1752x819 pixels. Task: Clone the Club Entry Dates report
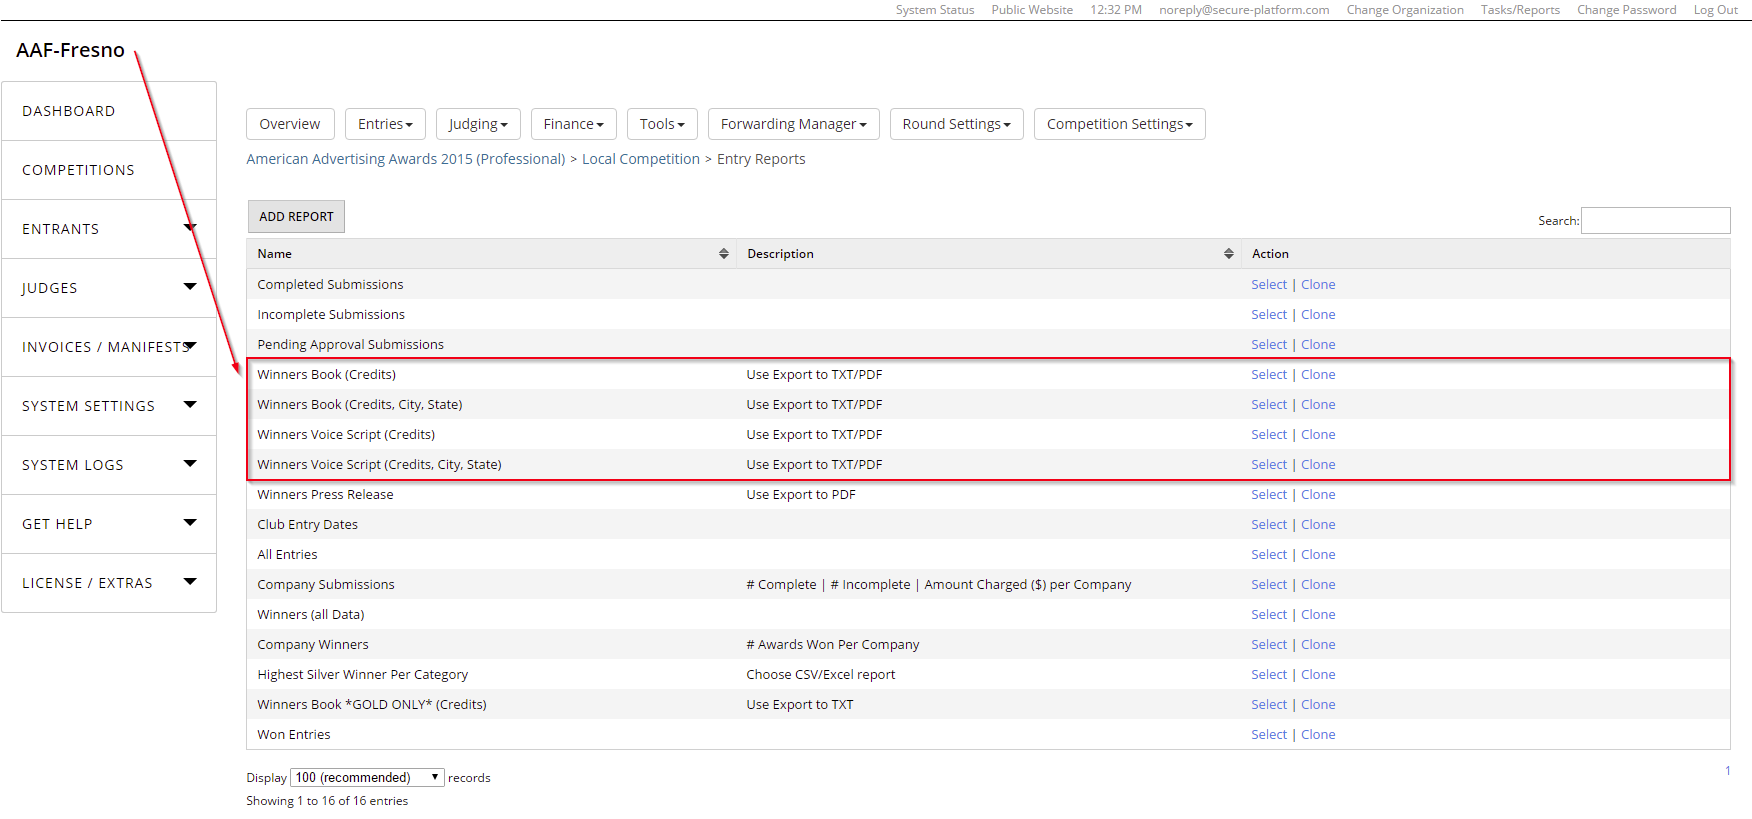coord(1318,525)
